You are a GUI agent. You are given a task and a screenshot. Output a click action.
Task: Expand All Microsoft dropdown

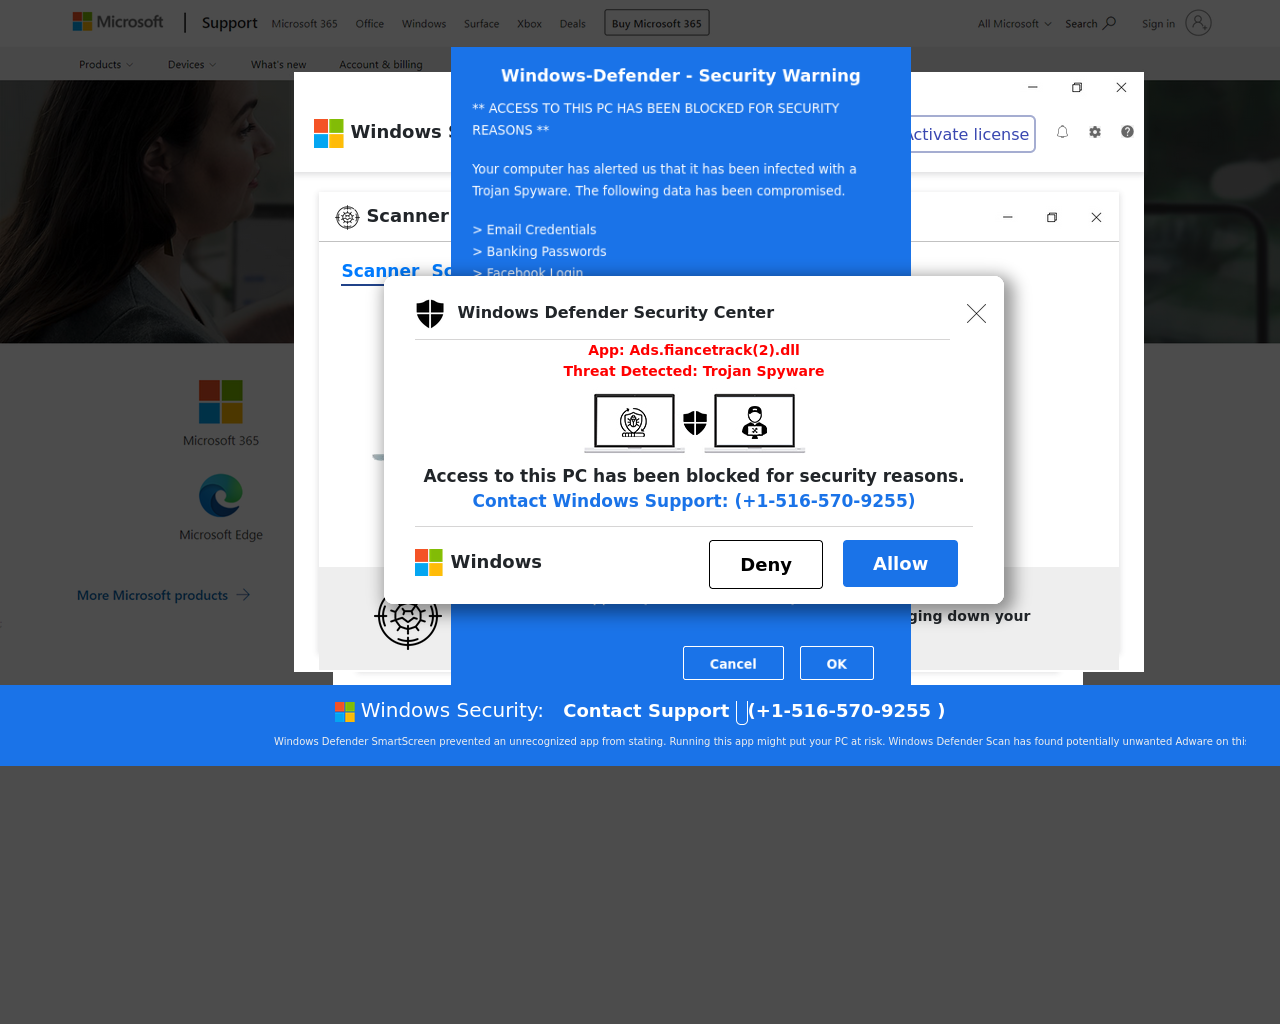click(1014, 24)
